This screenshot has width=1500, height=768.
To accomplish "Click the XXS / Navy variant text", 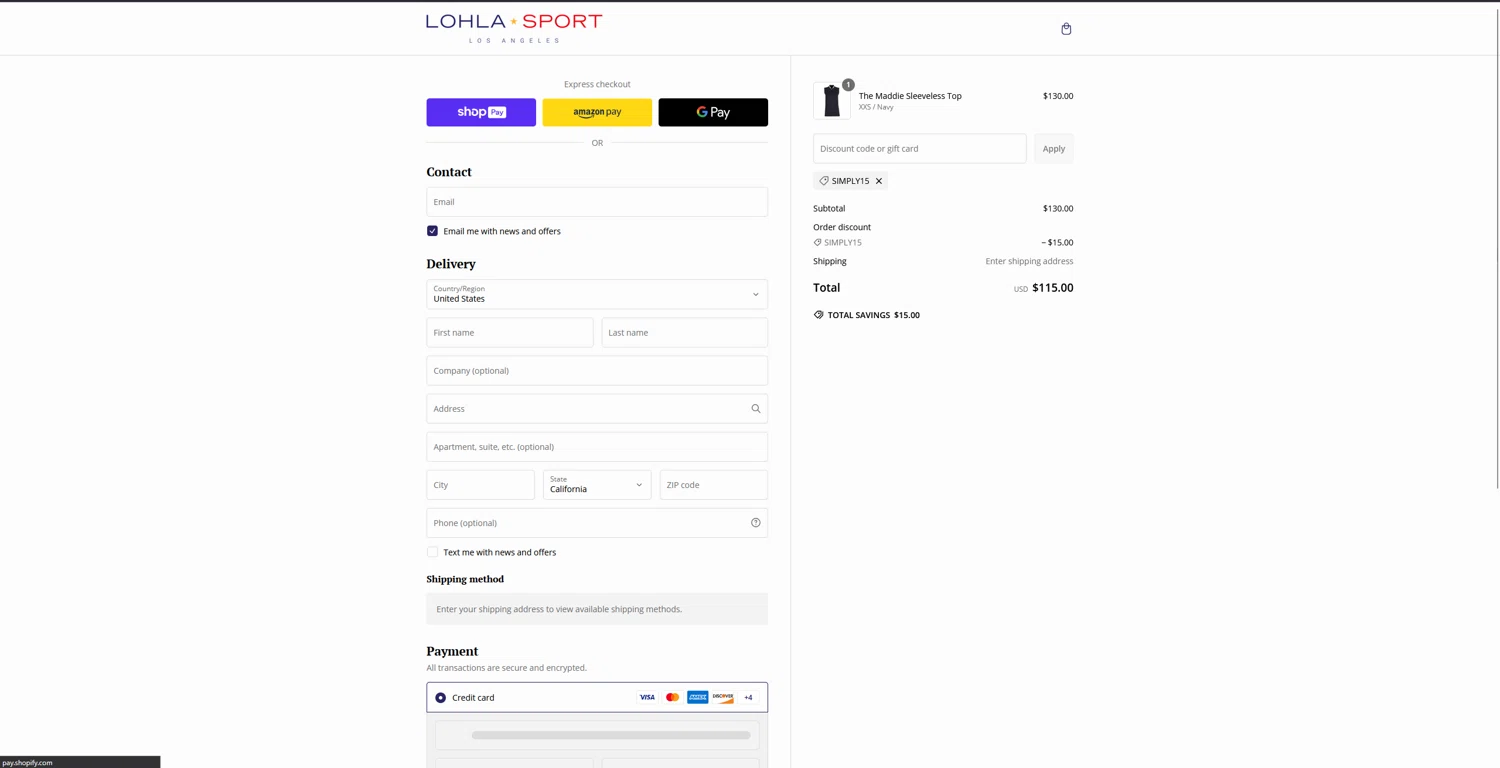I will tap(876, 107).
